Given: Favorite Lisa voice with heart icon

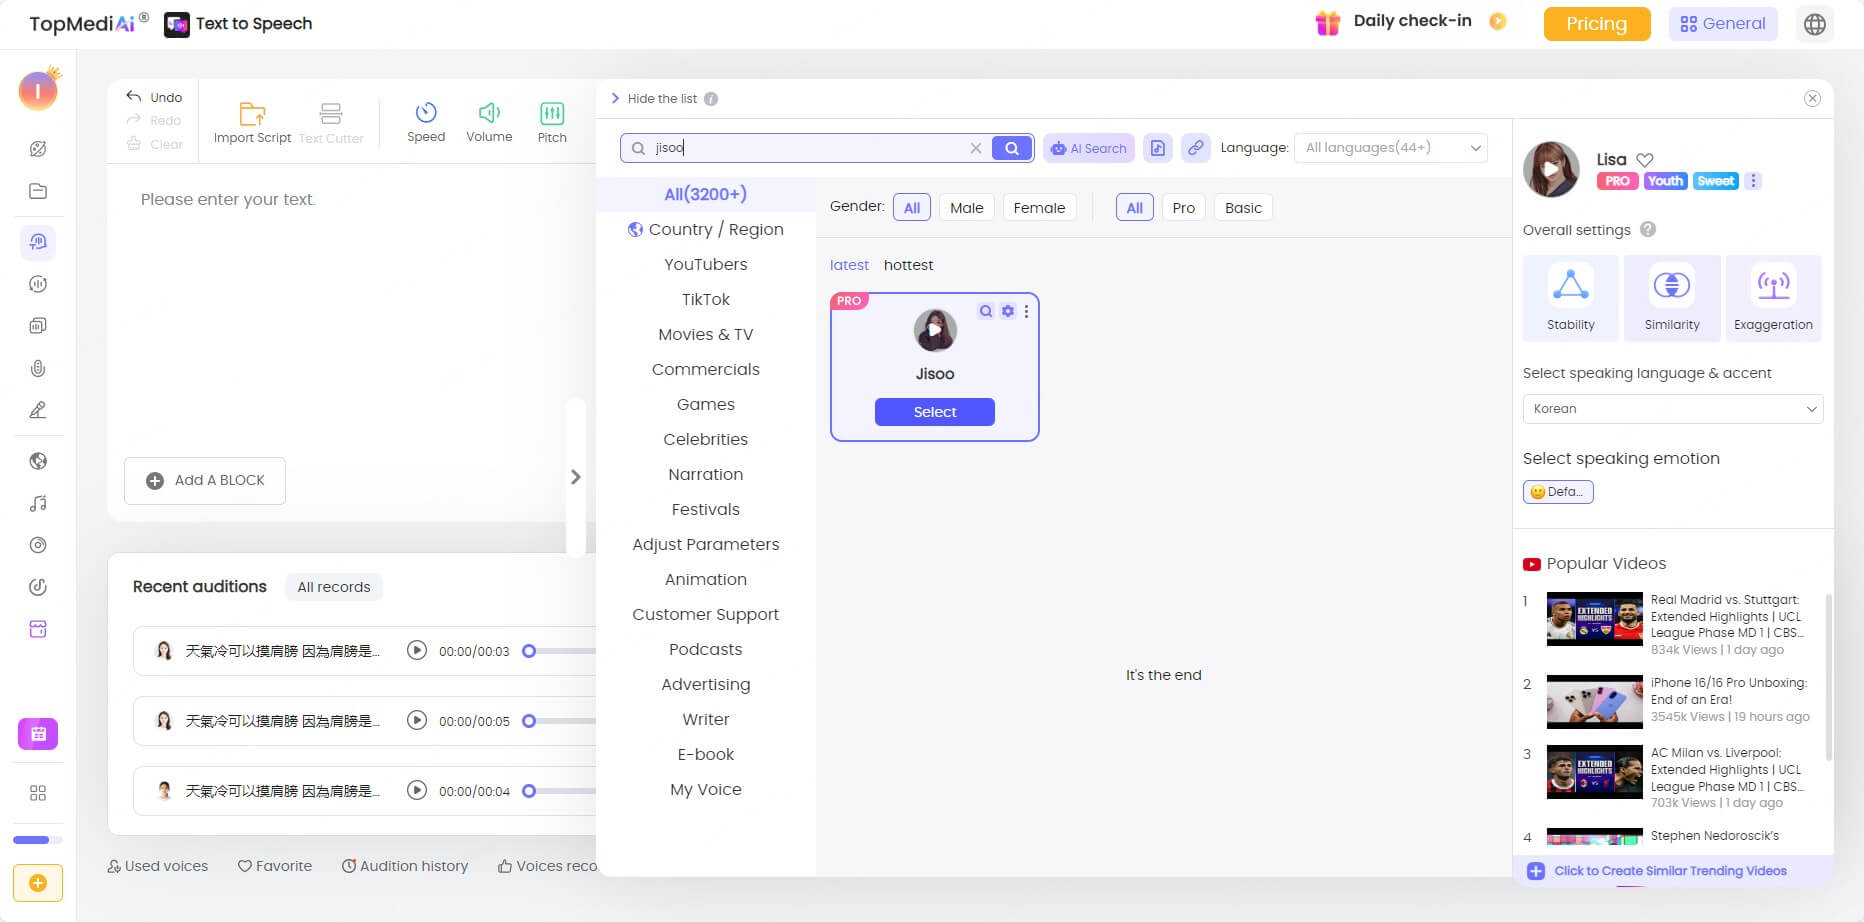Looking at the screenshot, I should point(1645,159).
